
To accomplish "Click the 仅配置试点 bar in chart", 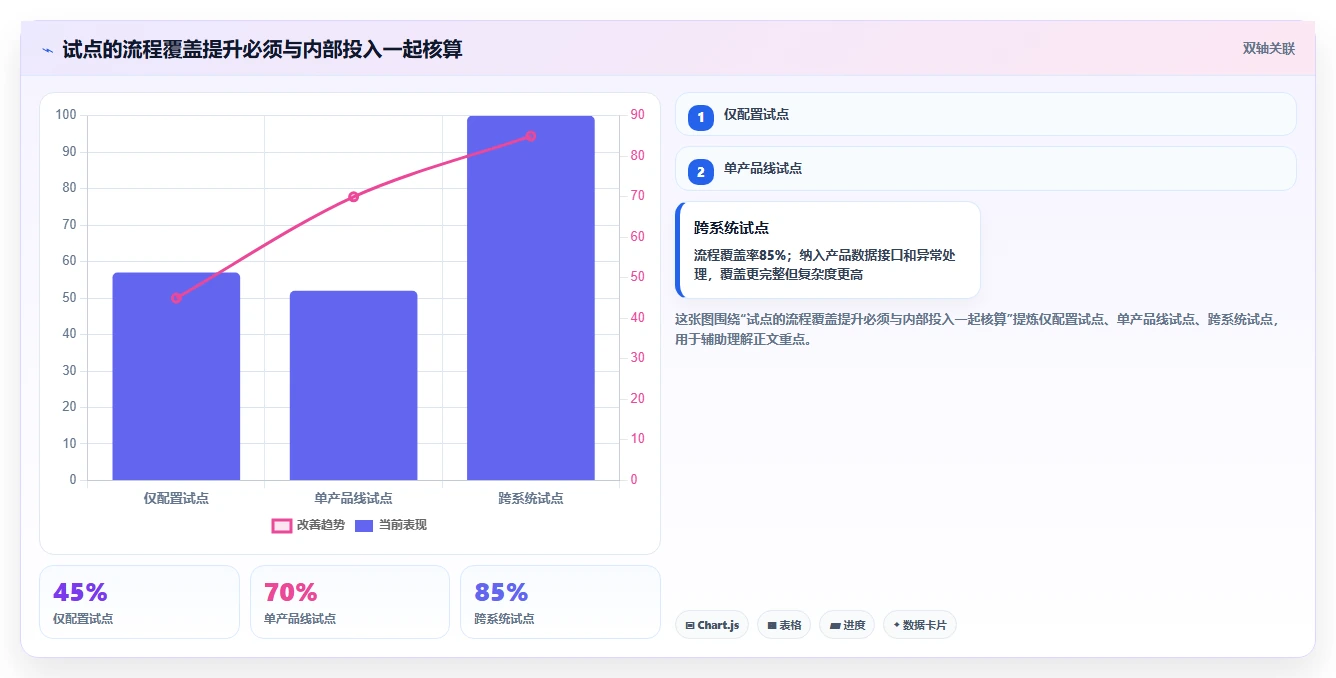I will [176, 376].
